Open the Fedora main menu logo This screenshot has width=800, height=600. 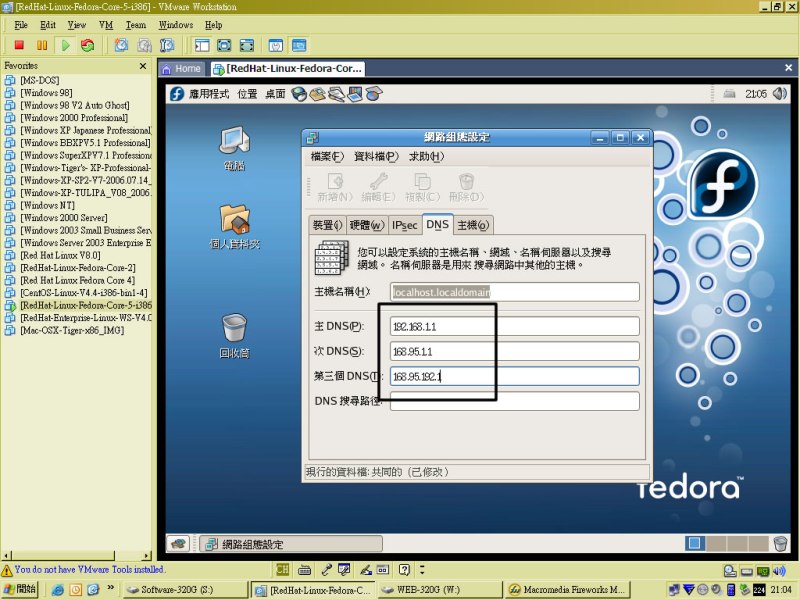177,94
